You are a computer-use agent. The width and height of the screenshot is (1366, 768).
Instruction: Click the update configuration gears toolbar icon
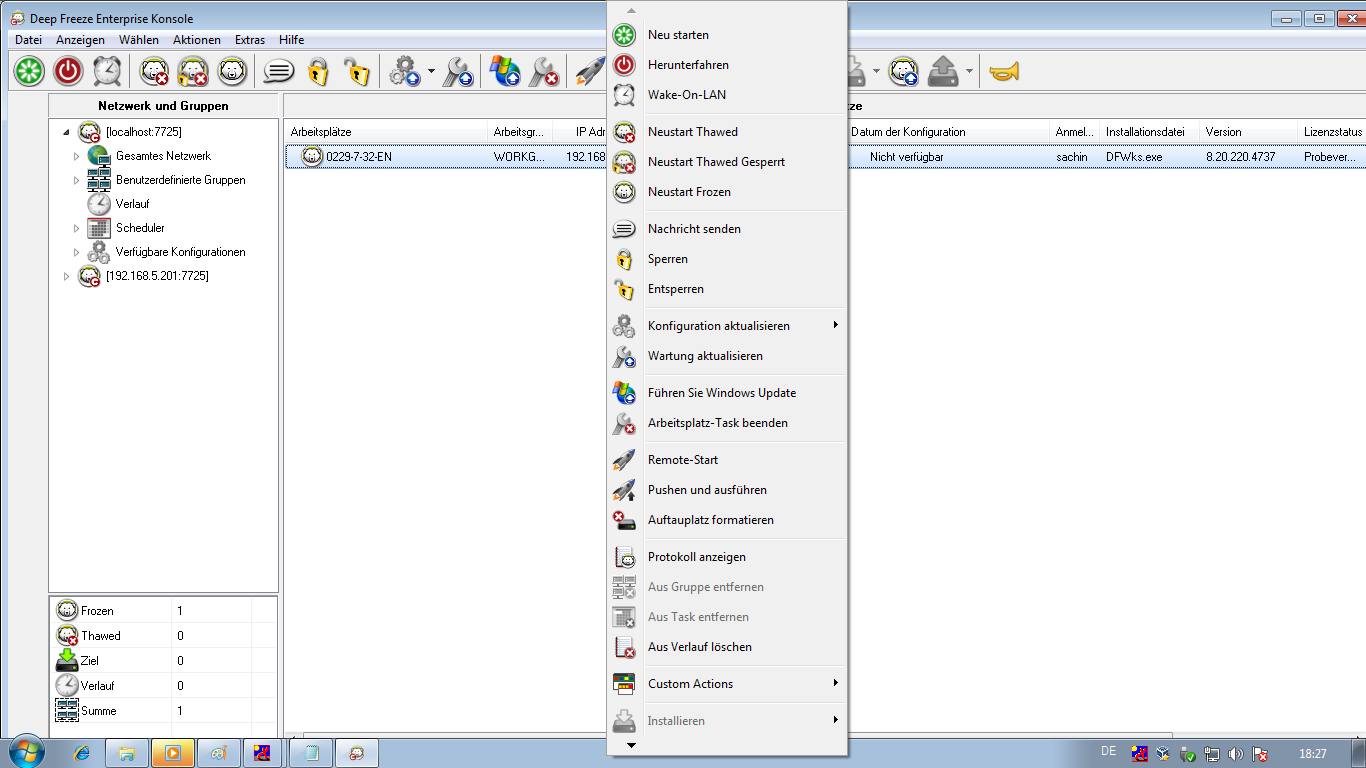tap(404, 71)
